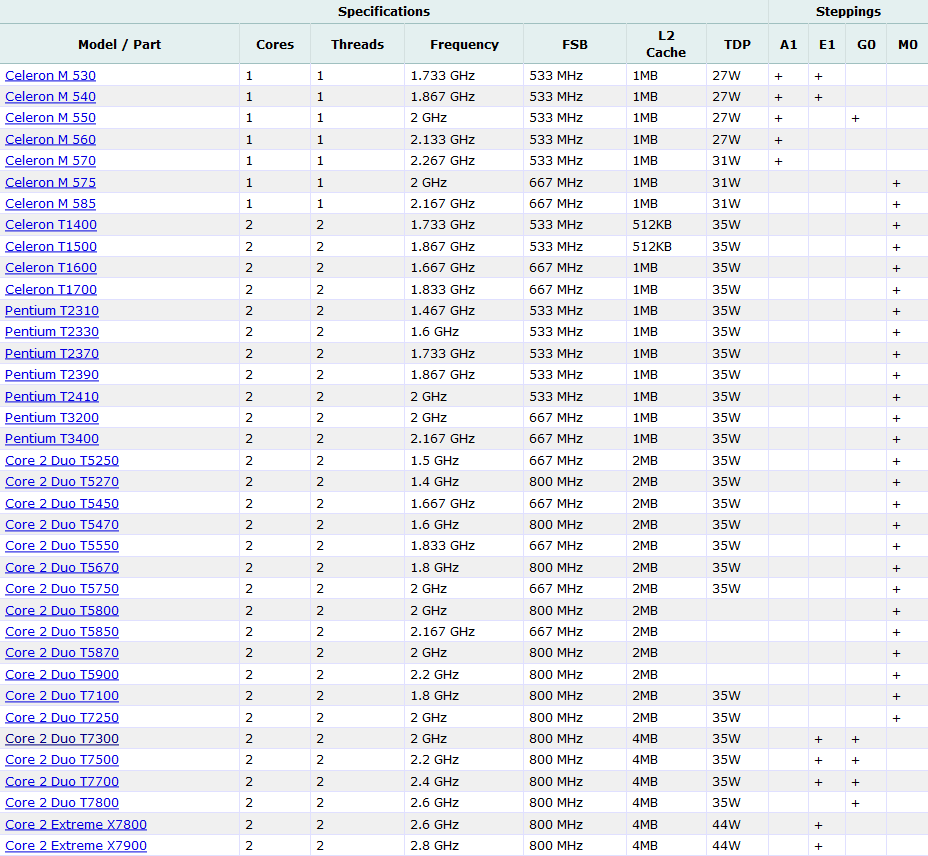The height and width of the screenshot is (856, 928).
Task: Click the A1 stepping column header
Action: click(788, 44)
